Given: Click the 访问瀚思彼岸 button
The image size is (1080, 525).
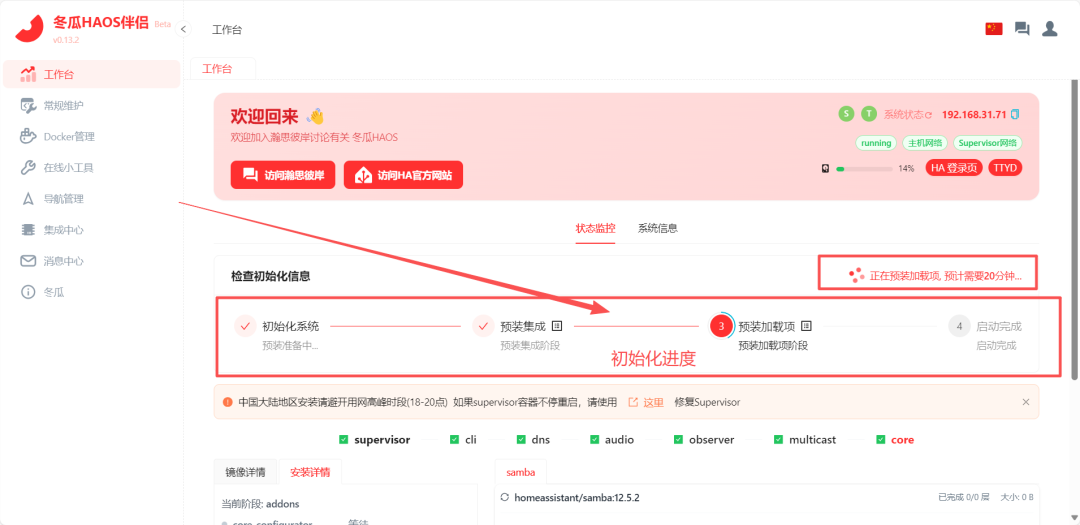Looking at the screenshot, I should click(282, 175).
